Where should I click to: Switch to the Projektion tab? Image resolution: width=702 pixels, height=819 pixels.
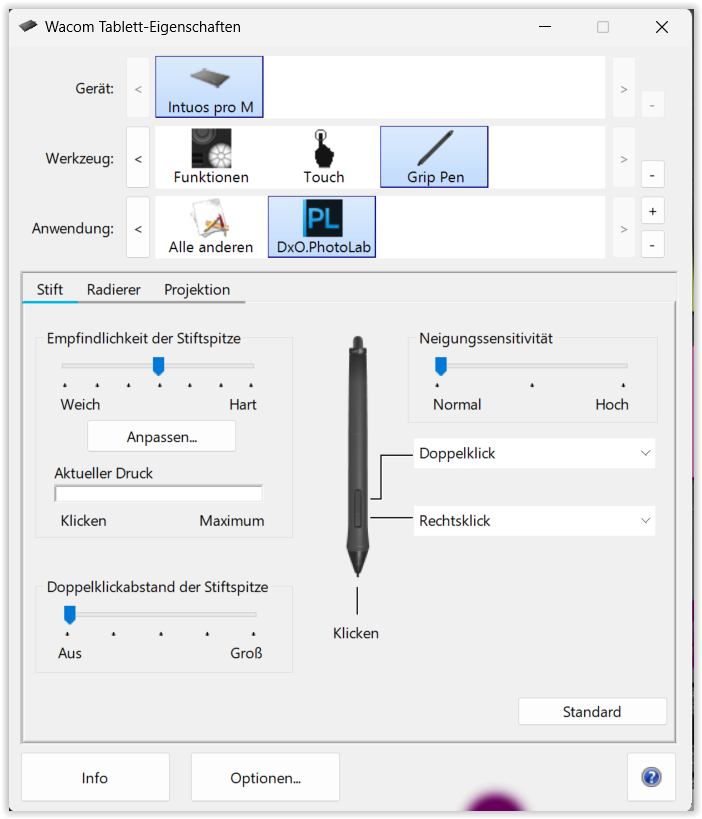point(197,290)
